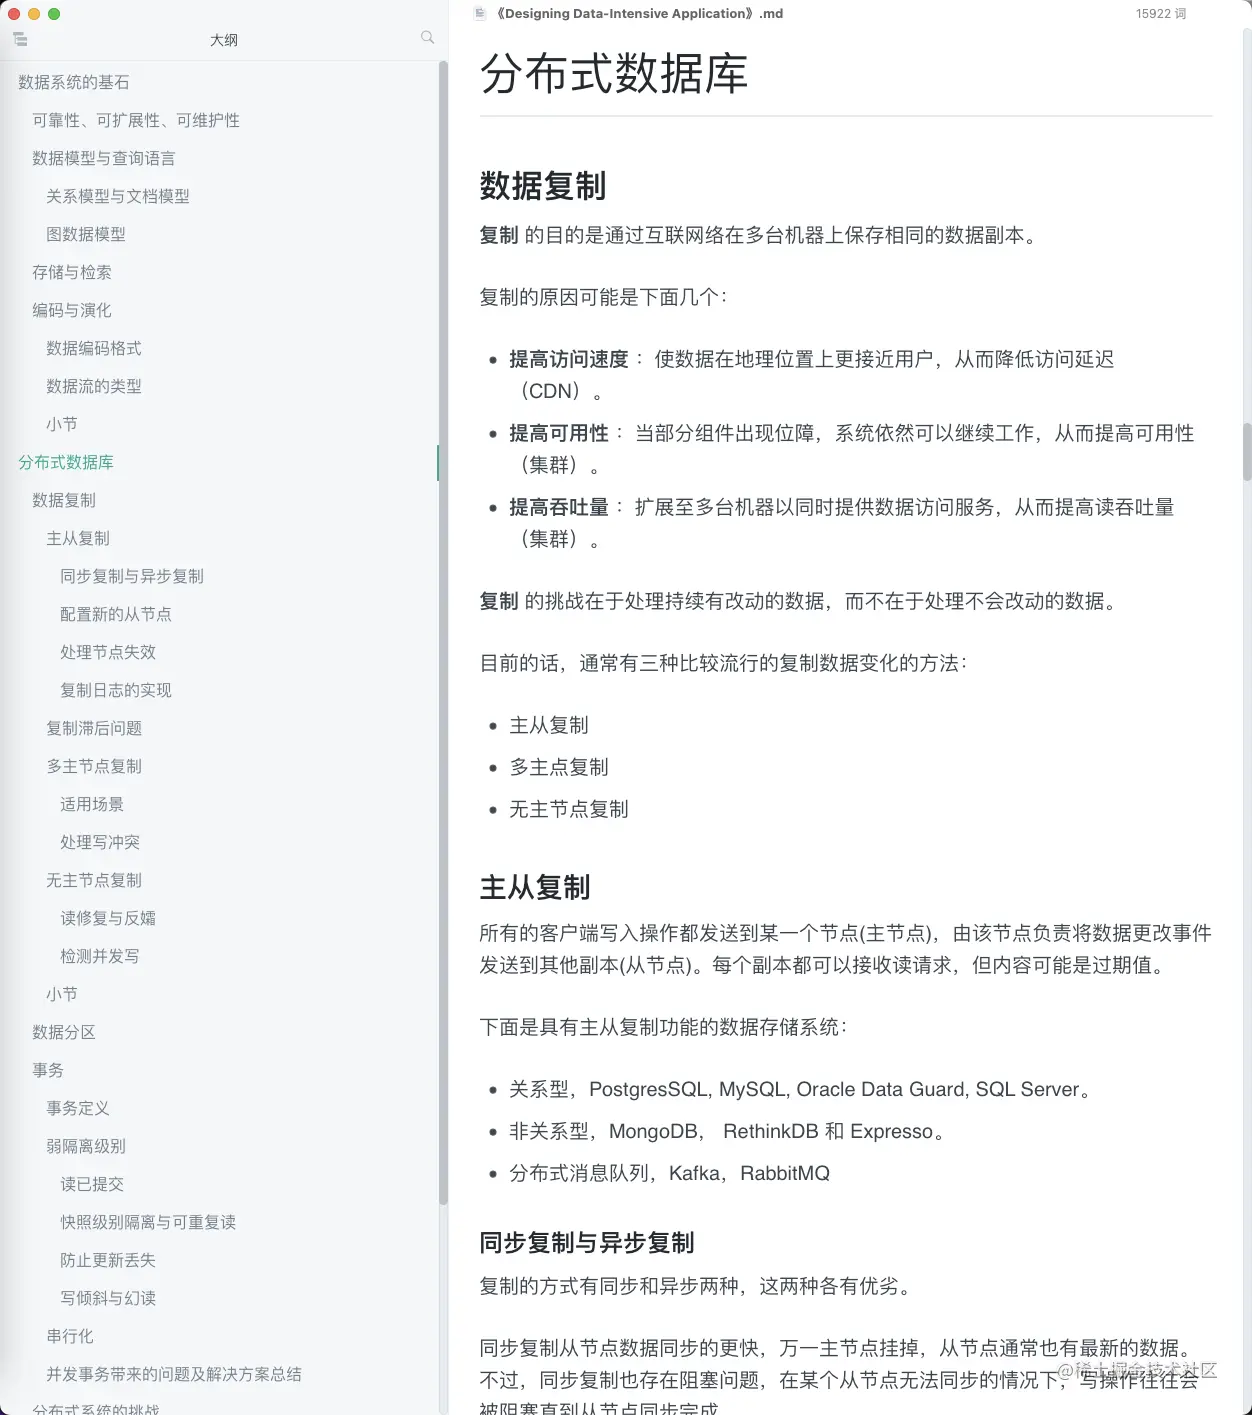
Task: Select the 大纲 outline panel header
Action: point(224,40)
